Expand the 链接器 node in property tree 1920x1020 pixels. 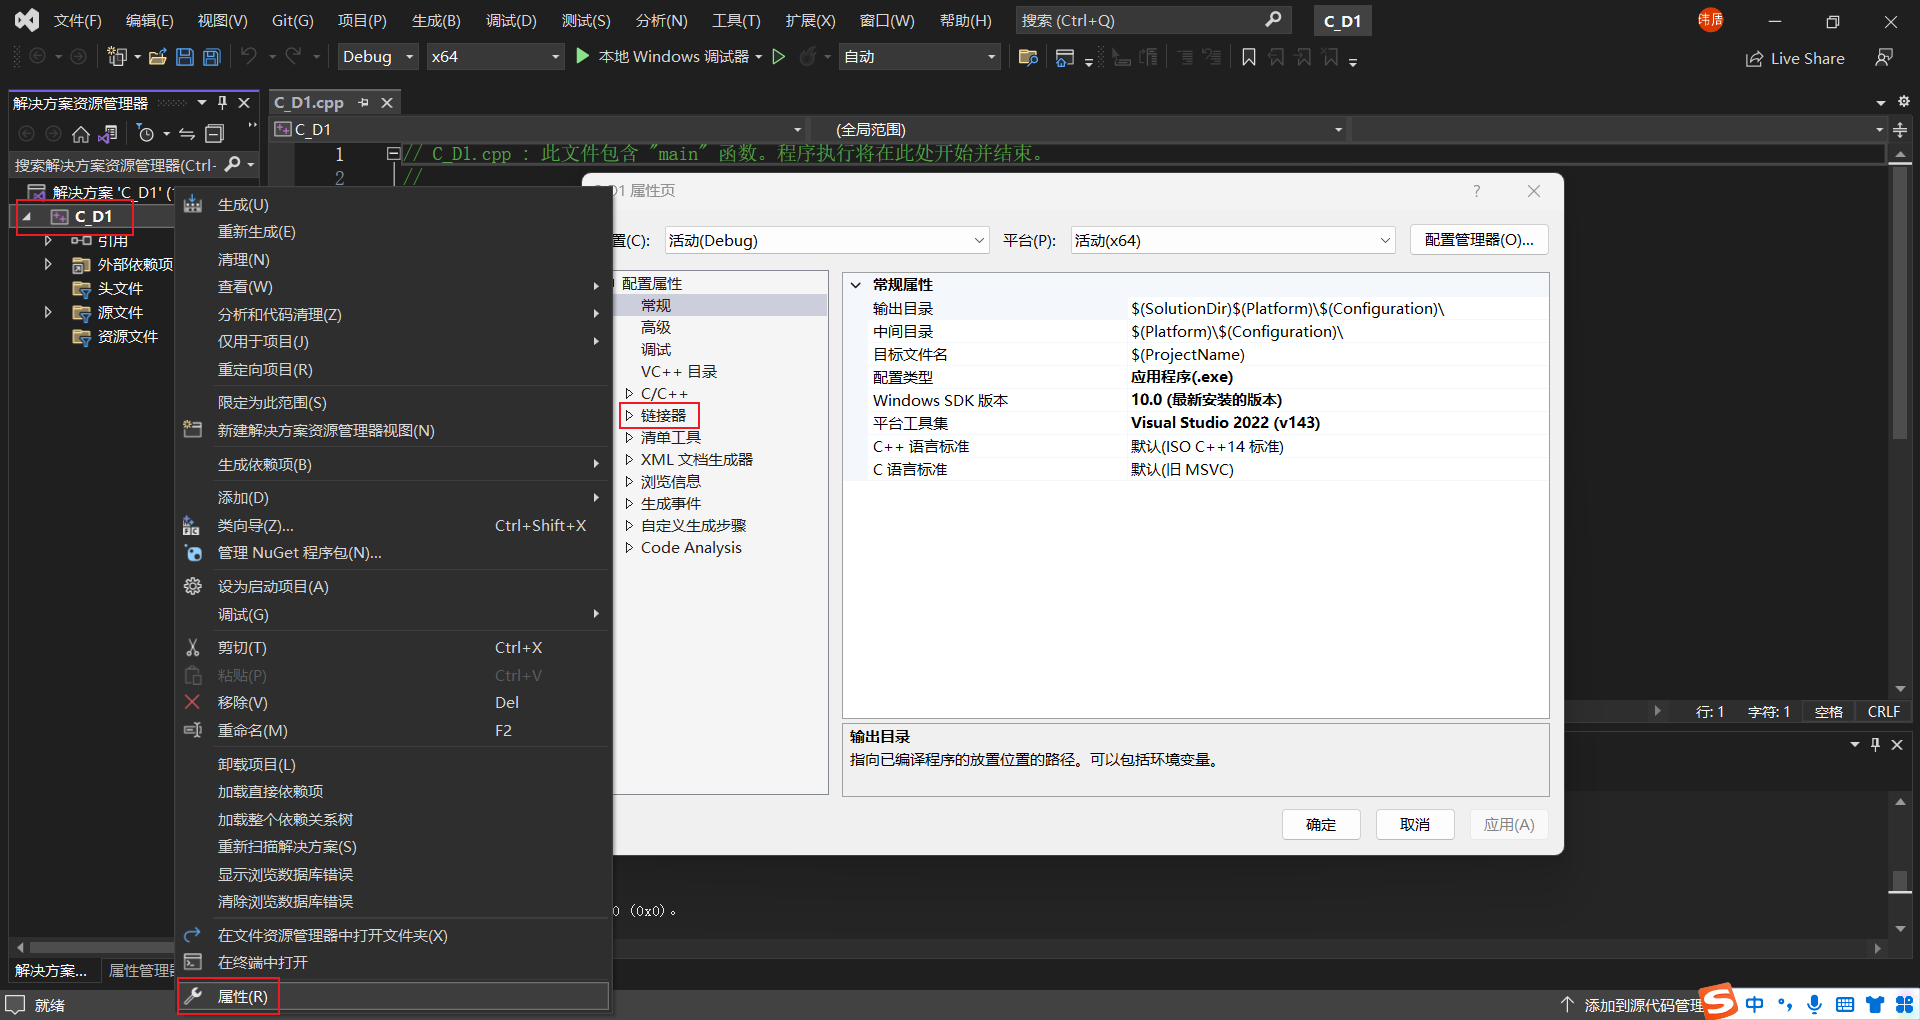(x=629, y=415)
